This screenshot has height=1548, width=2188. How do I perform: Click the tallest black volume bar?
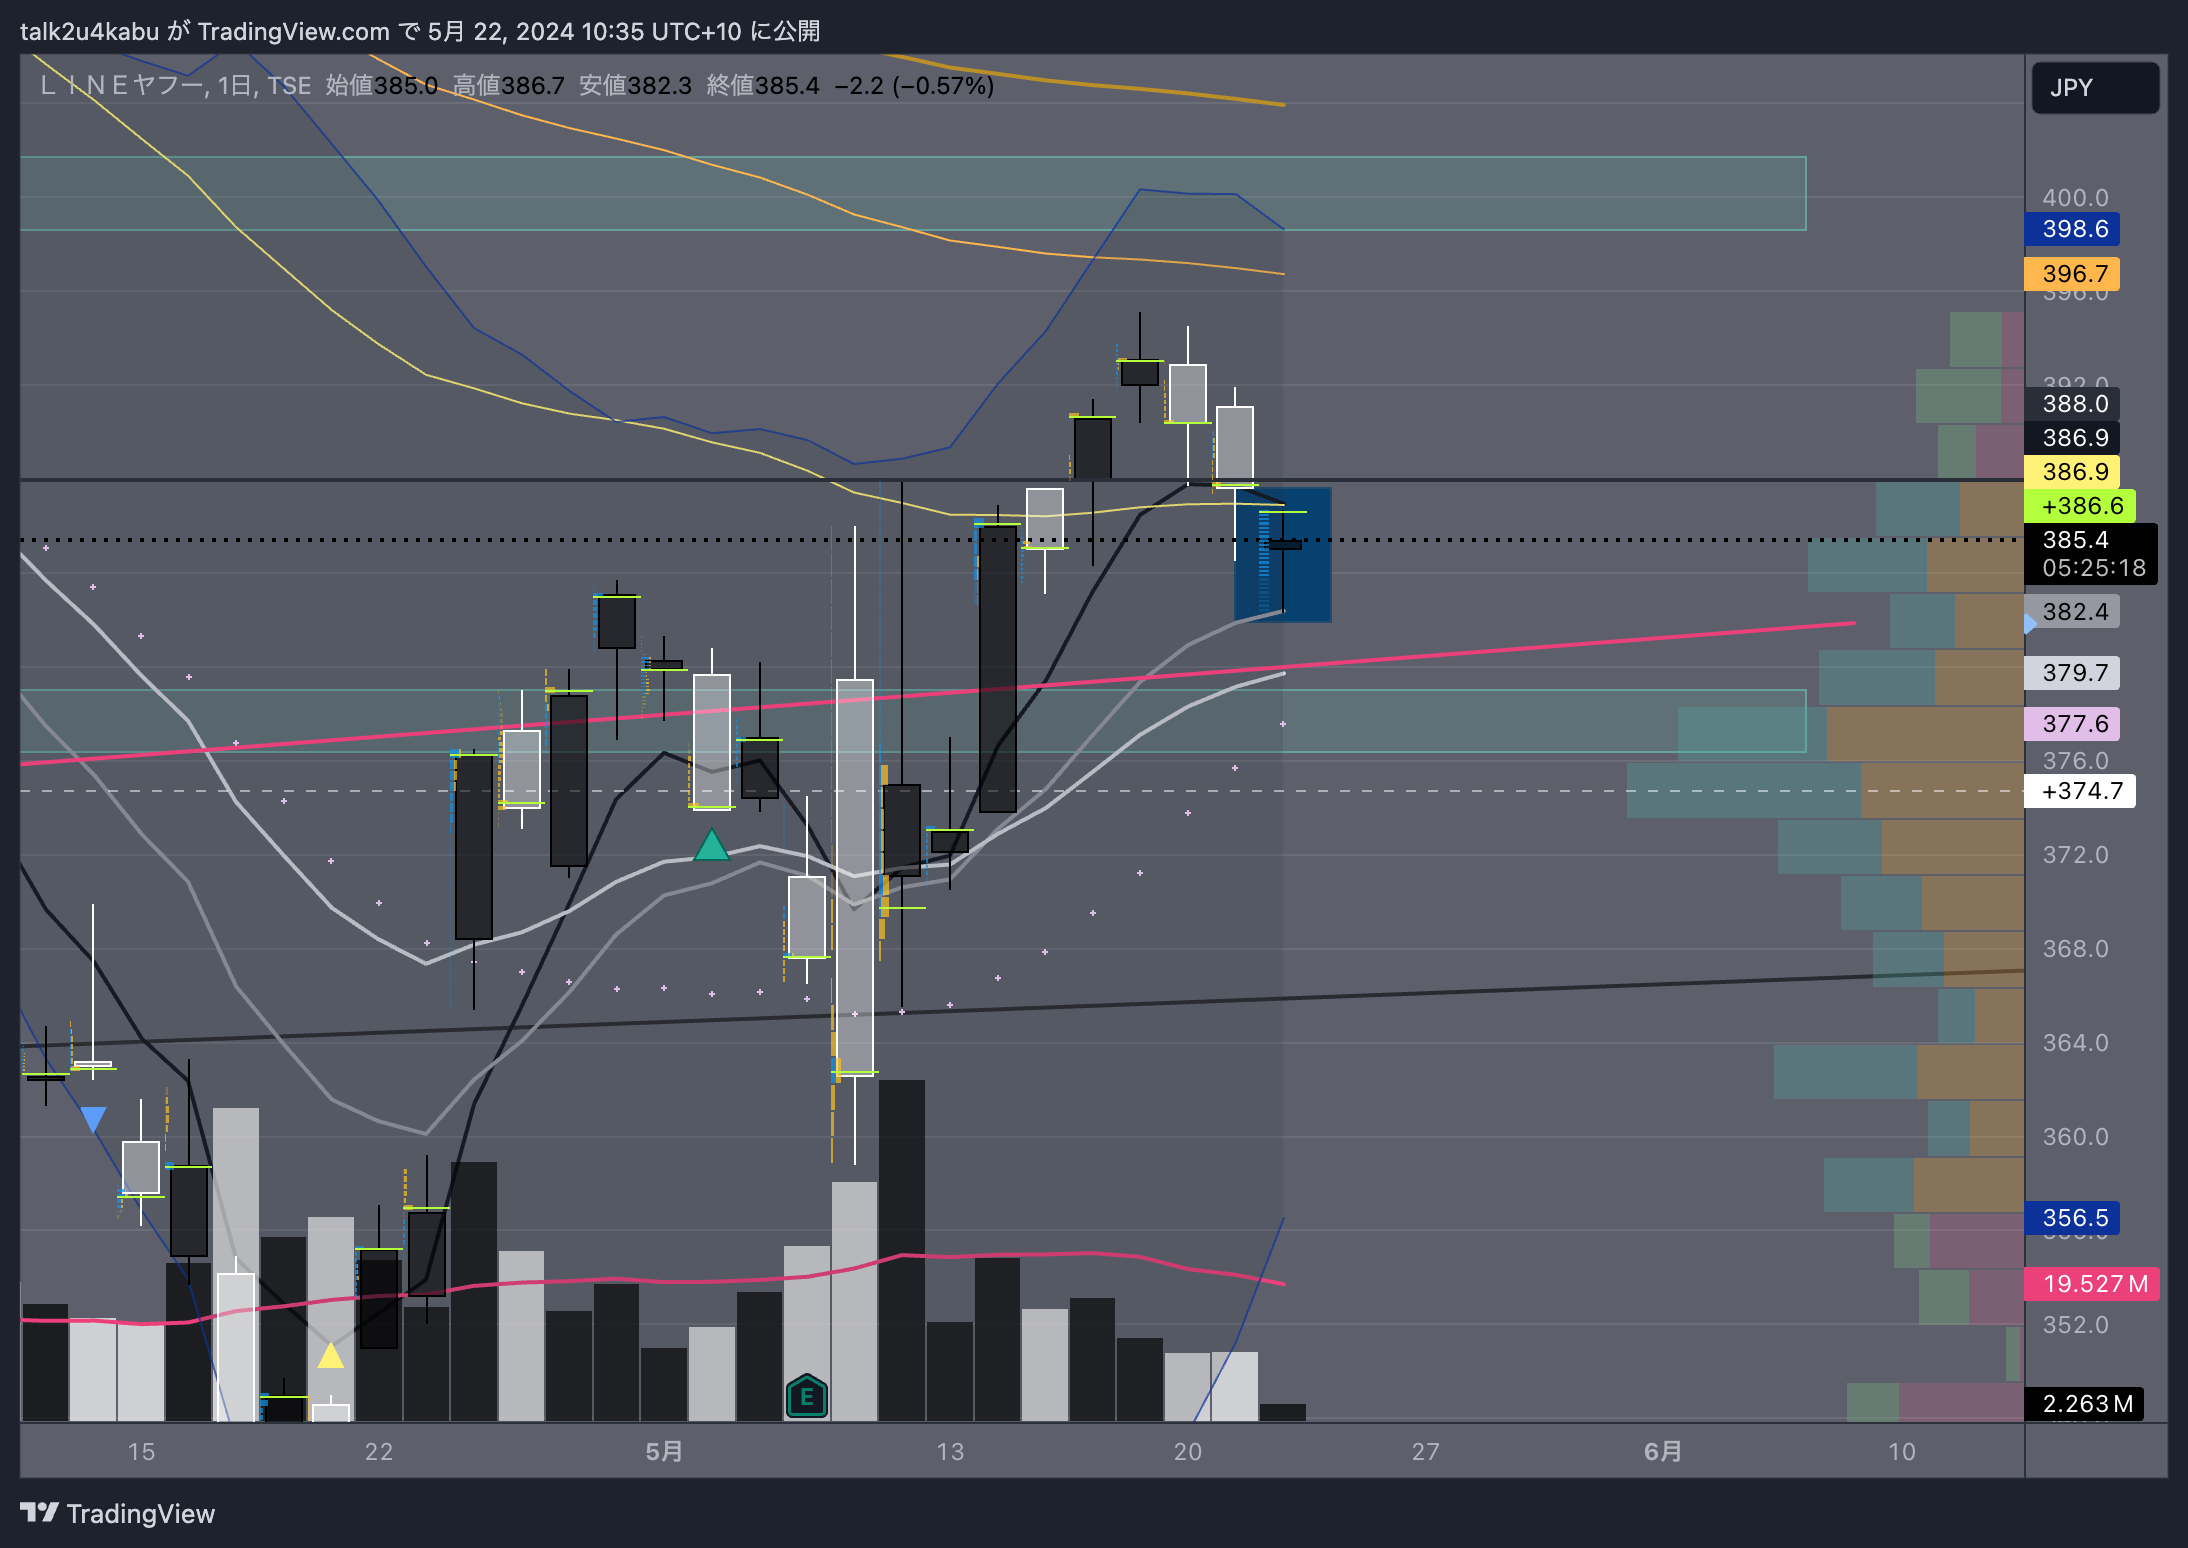click(901, 1250)
